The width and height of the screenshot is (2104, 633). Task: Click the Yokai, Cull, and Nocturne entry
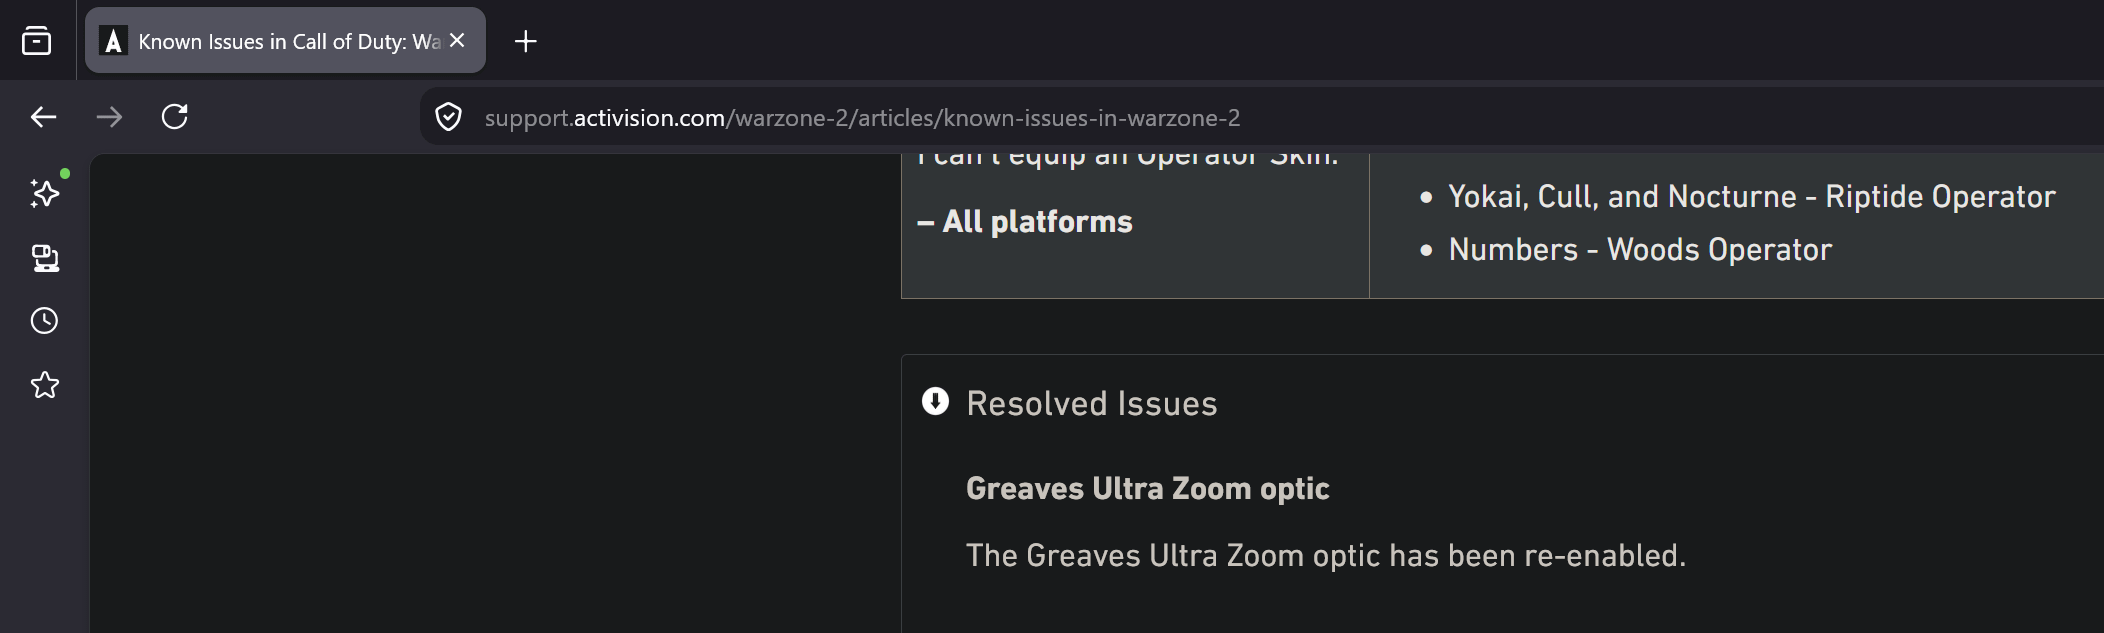(x=1752, y=196)
